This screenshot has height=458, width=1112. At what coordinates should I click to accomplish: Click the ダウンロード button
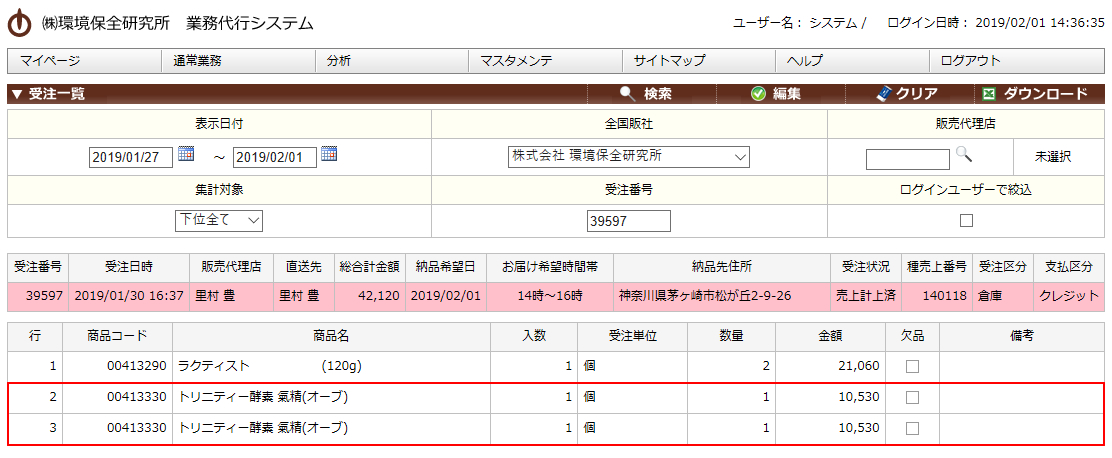[x=1045, y=94]
